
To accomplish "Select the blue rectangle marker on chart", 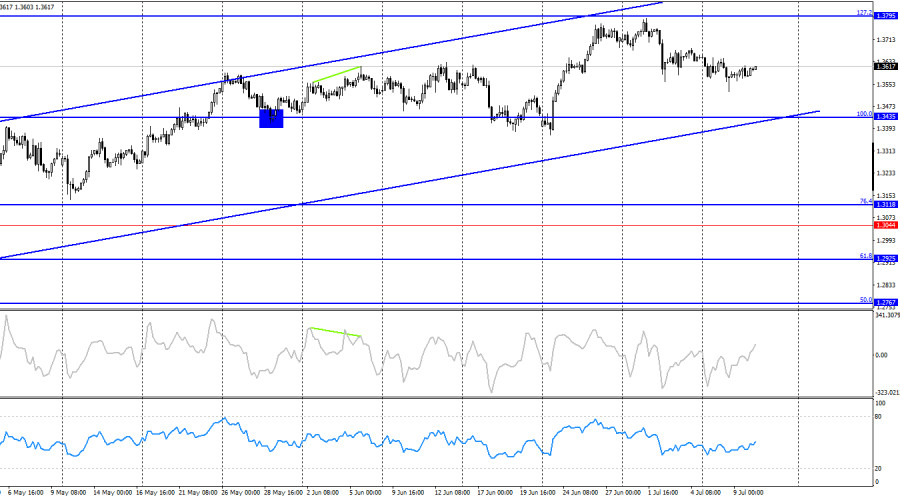I will tap(271, 118).
